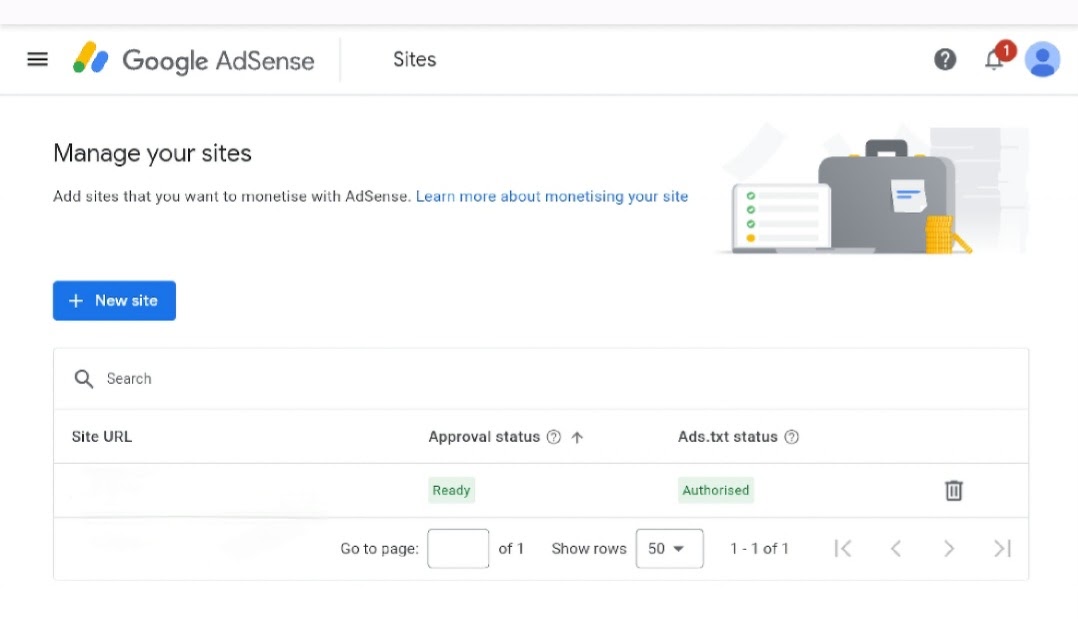The image size is (1078, 619).
Task: Go to the first page
Action: coord(843,548)
